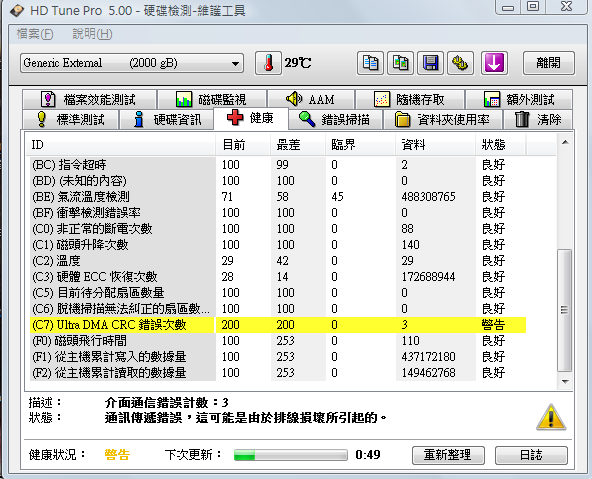Click the 日誌 button
The image size is (592, 479).
(531, 455)
